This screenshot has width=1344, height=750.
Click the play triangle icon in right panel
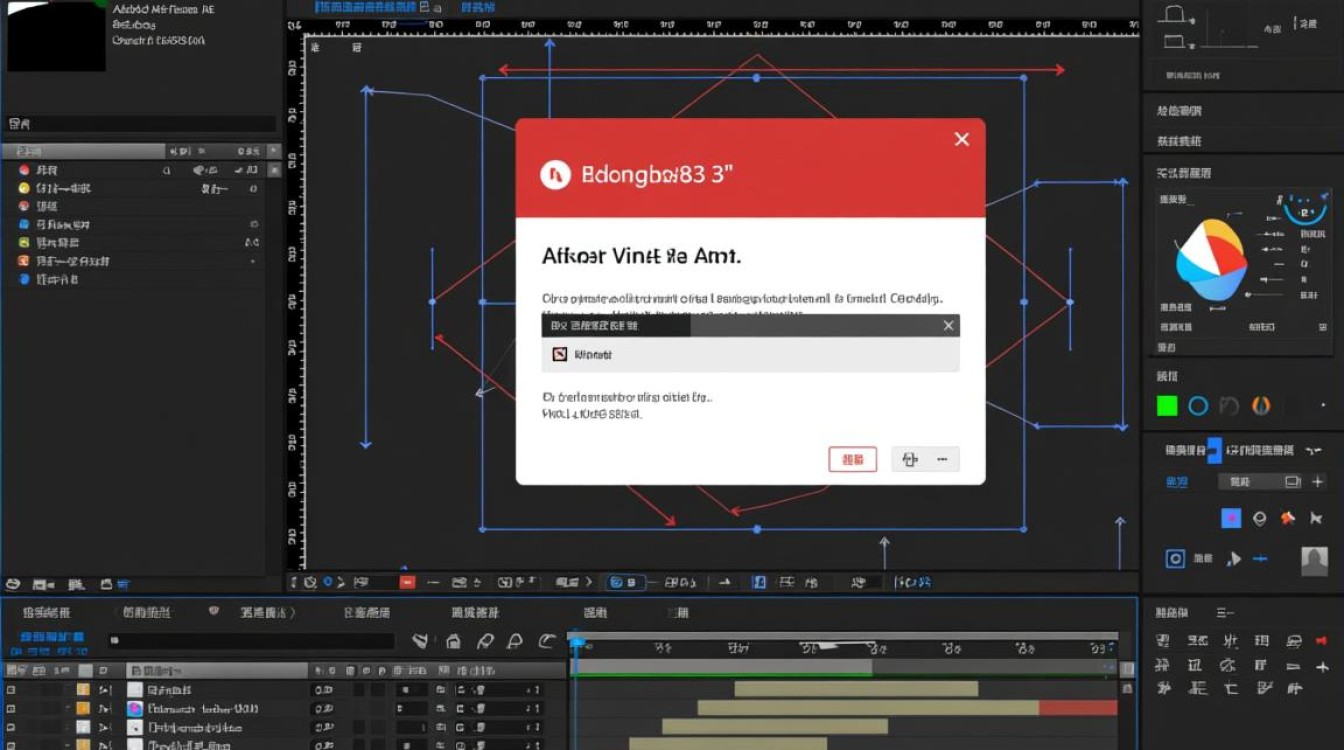click(x=1234, y=559)
